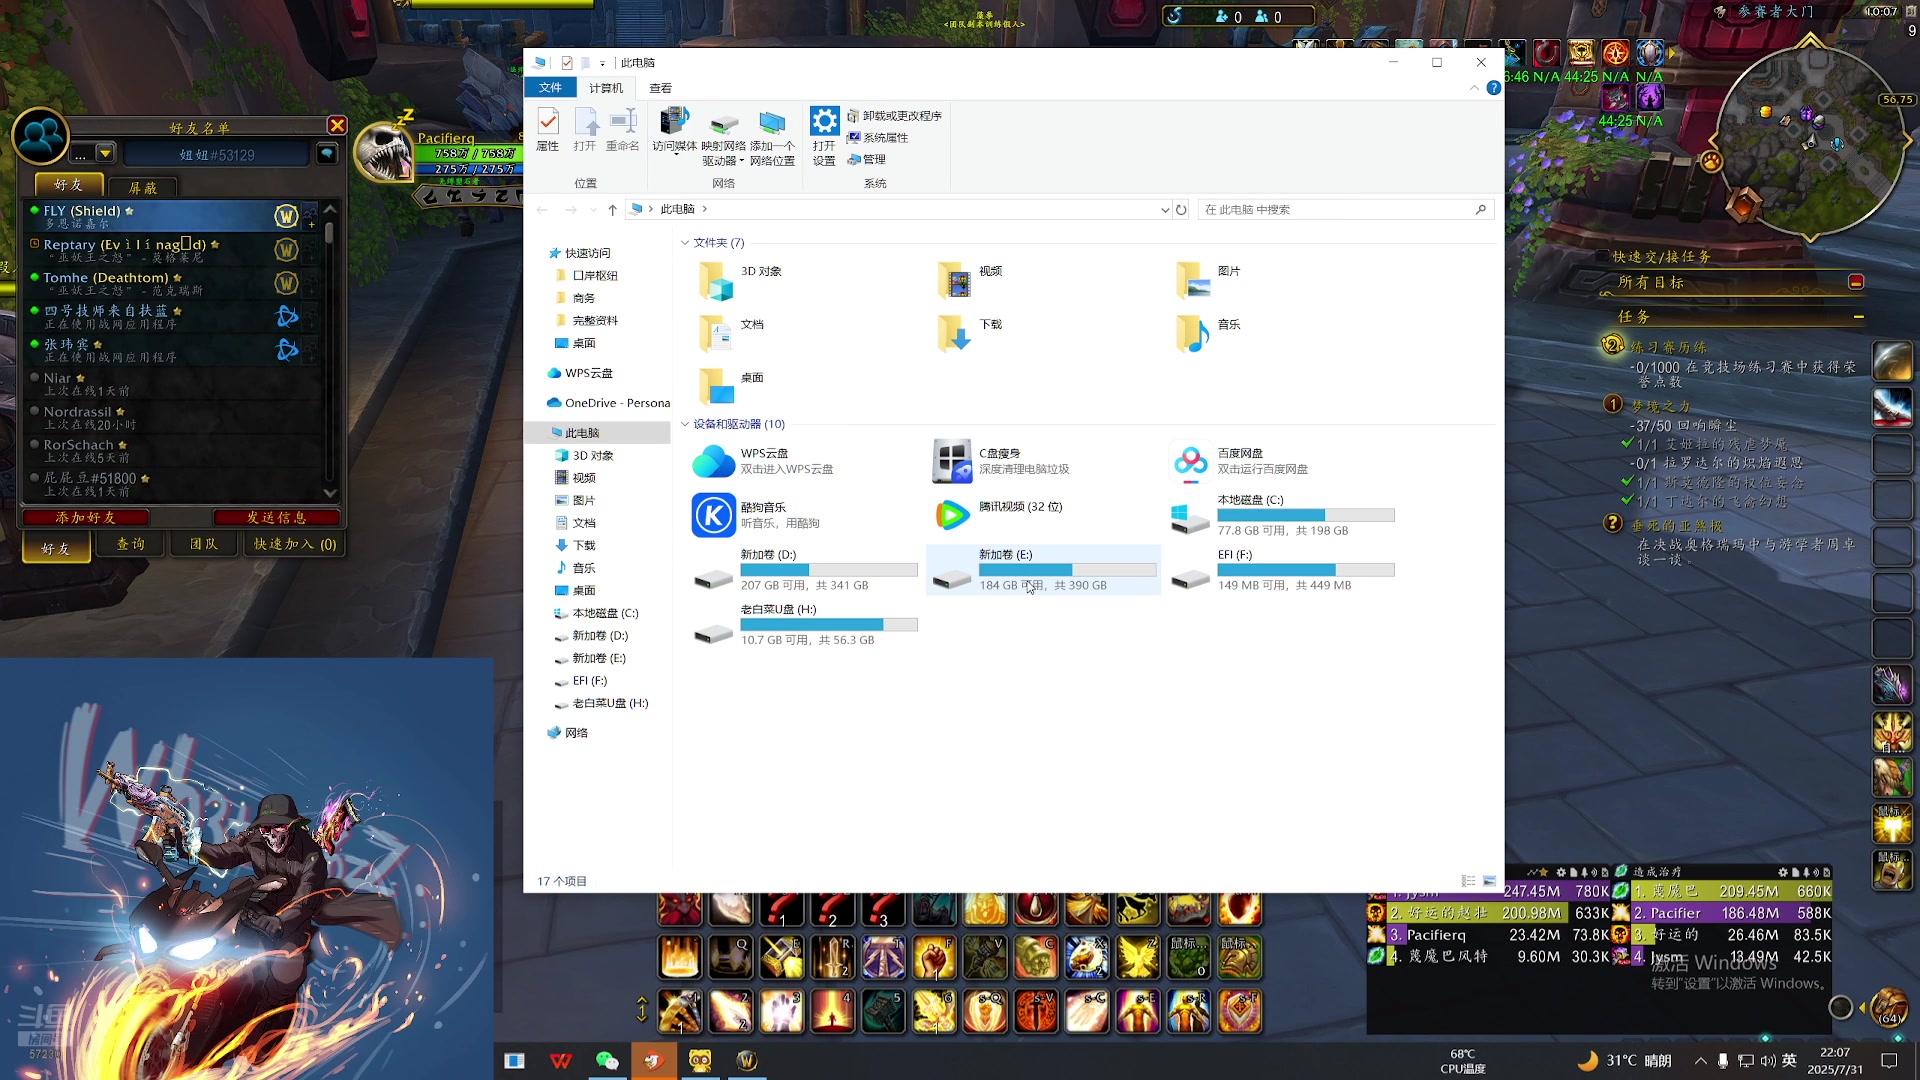Image resolution: width=1920 pixels, height=1080 pixels.
Task: Open WPS Office from taskbar
Action: [x=560, y=1061]
